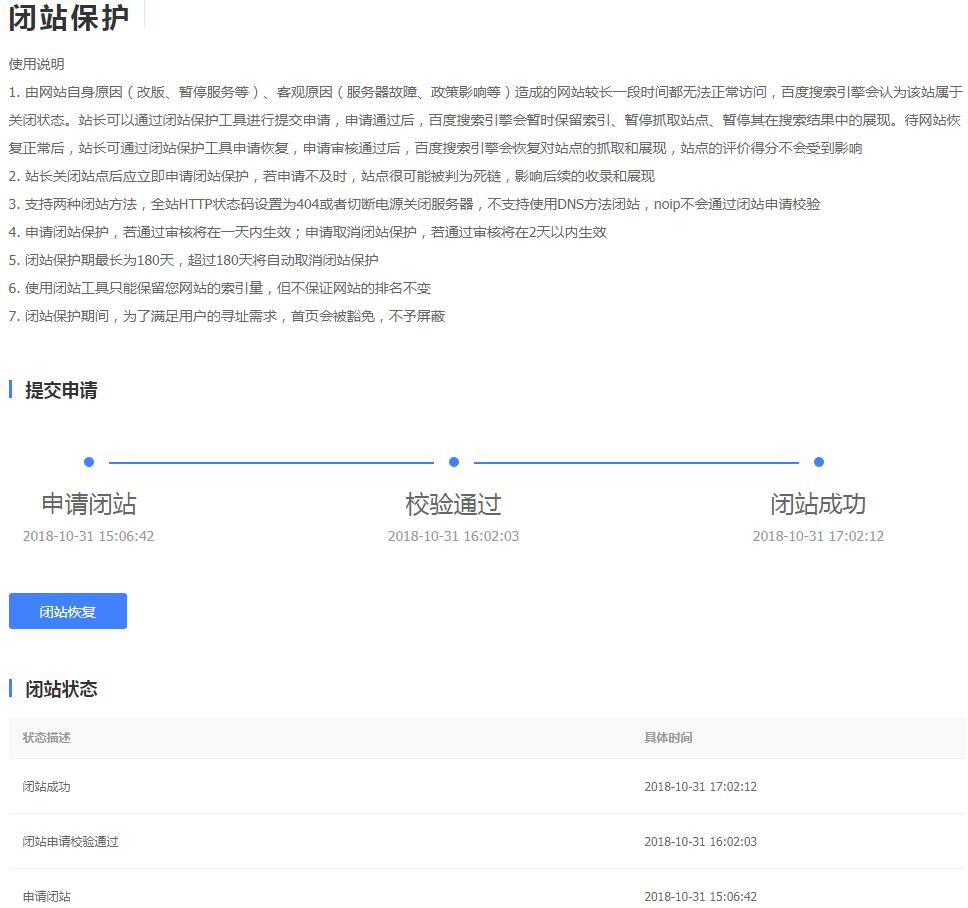Click the 闭站恢复 button

click(x=68, y=611)
